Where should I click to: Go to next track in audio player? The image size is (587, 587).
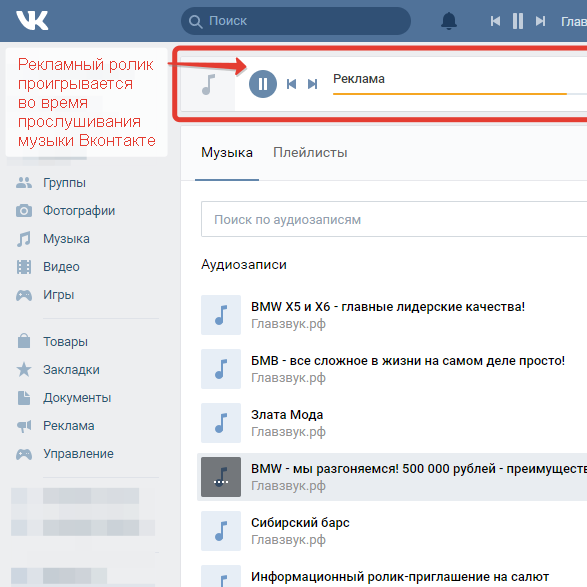[x=313, y=84]
